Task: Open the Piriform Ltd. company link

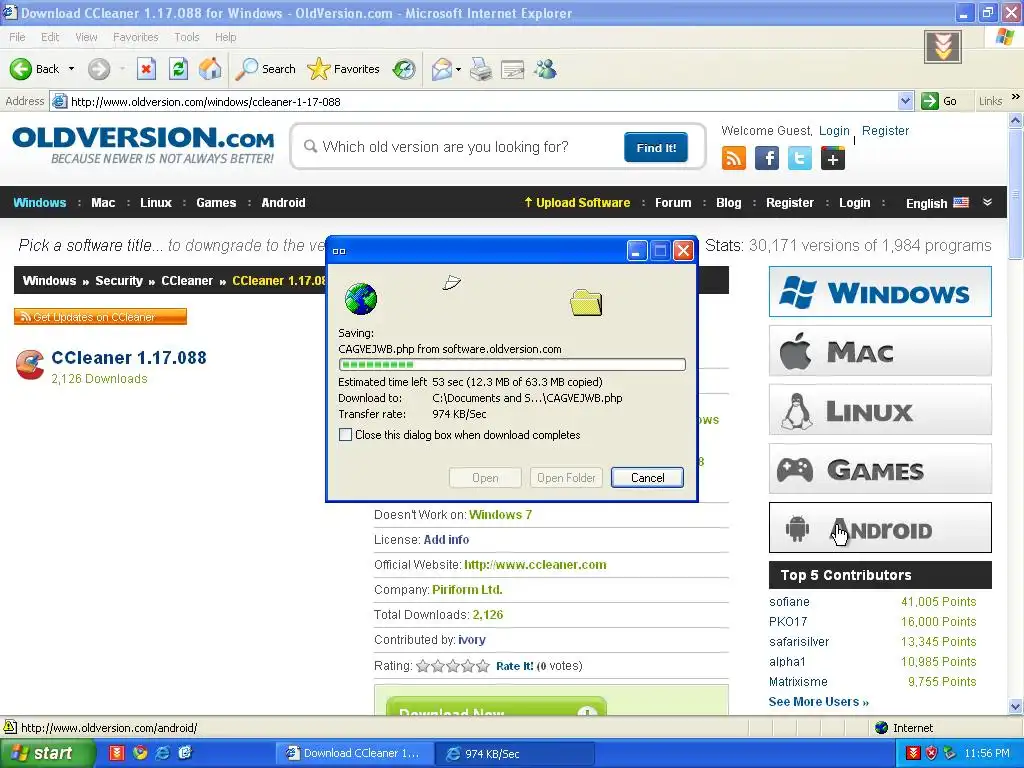Action: coord(467,590)
